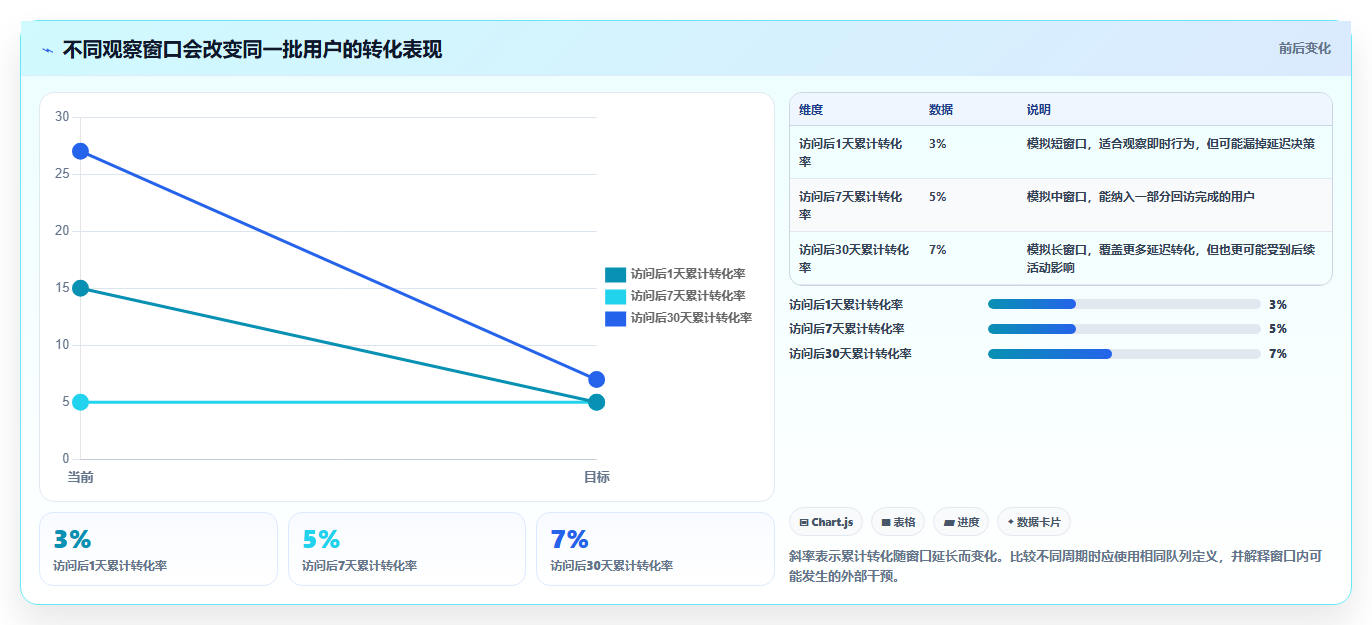Screen dimensions: 1372x625
Task: Toggle the 访问后1天累计转化率 legend swatch
Action: click(615, 274)
